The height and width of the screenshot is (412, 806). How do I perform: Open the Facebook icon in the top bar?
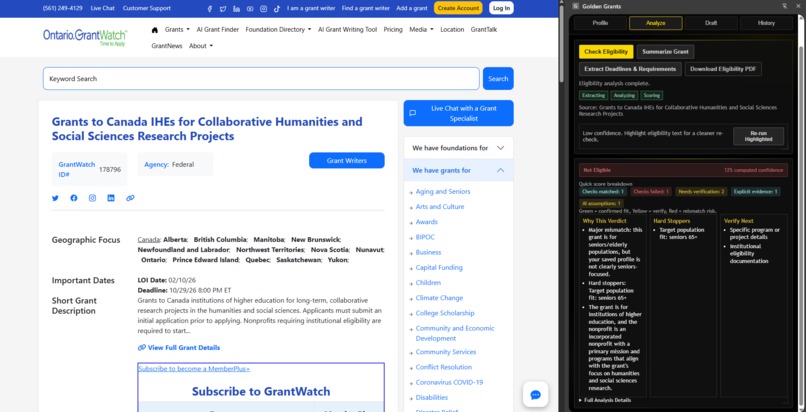pos(209,8)
